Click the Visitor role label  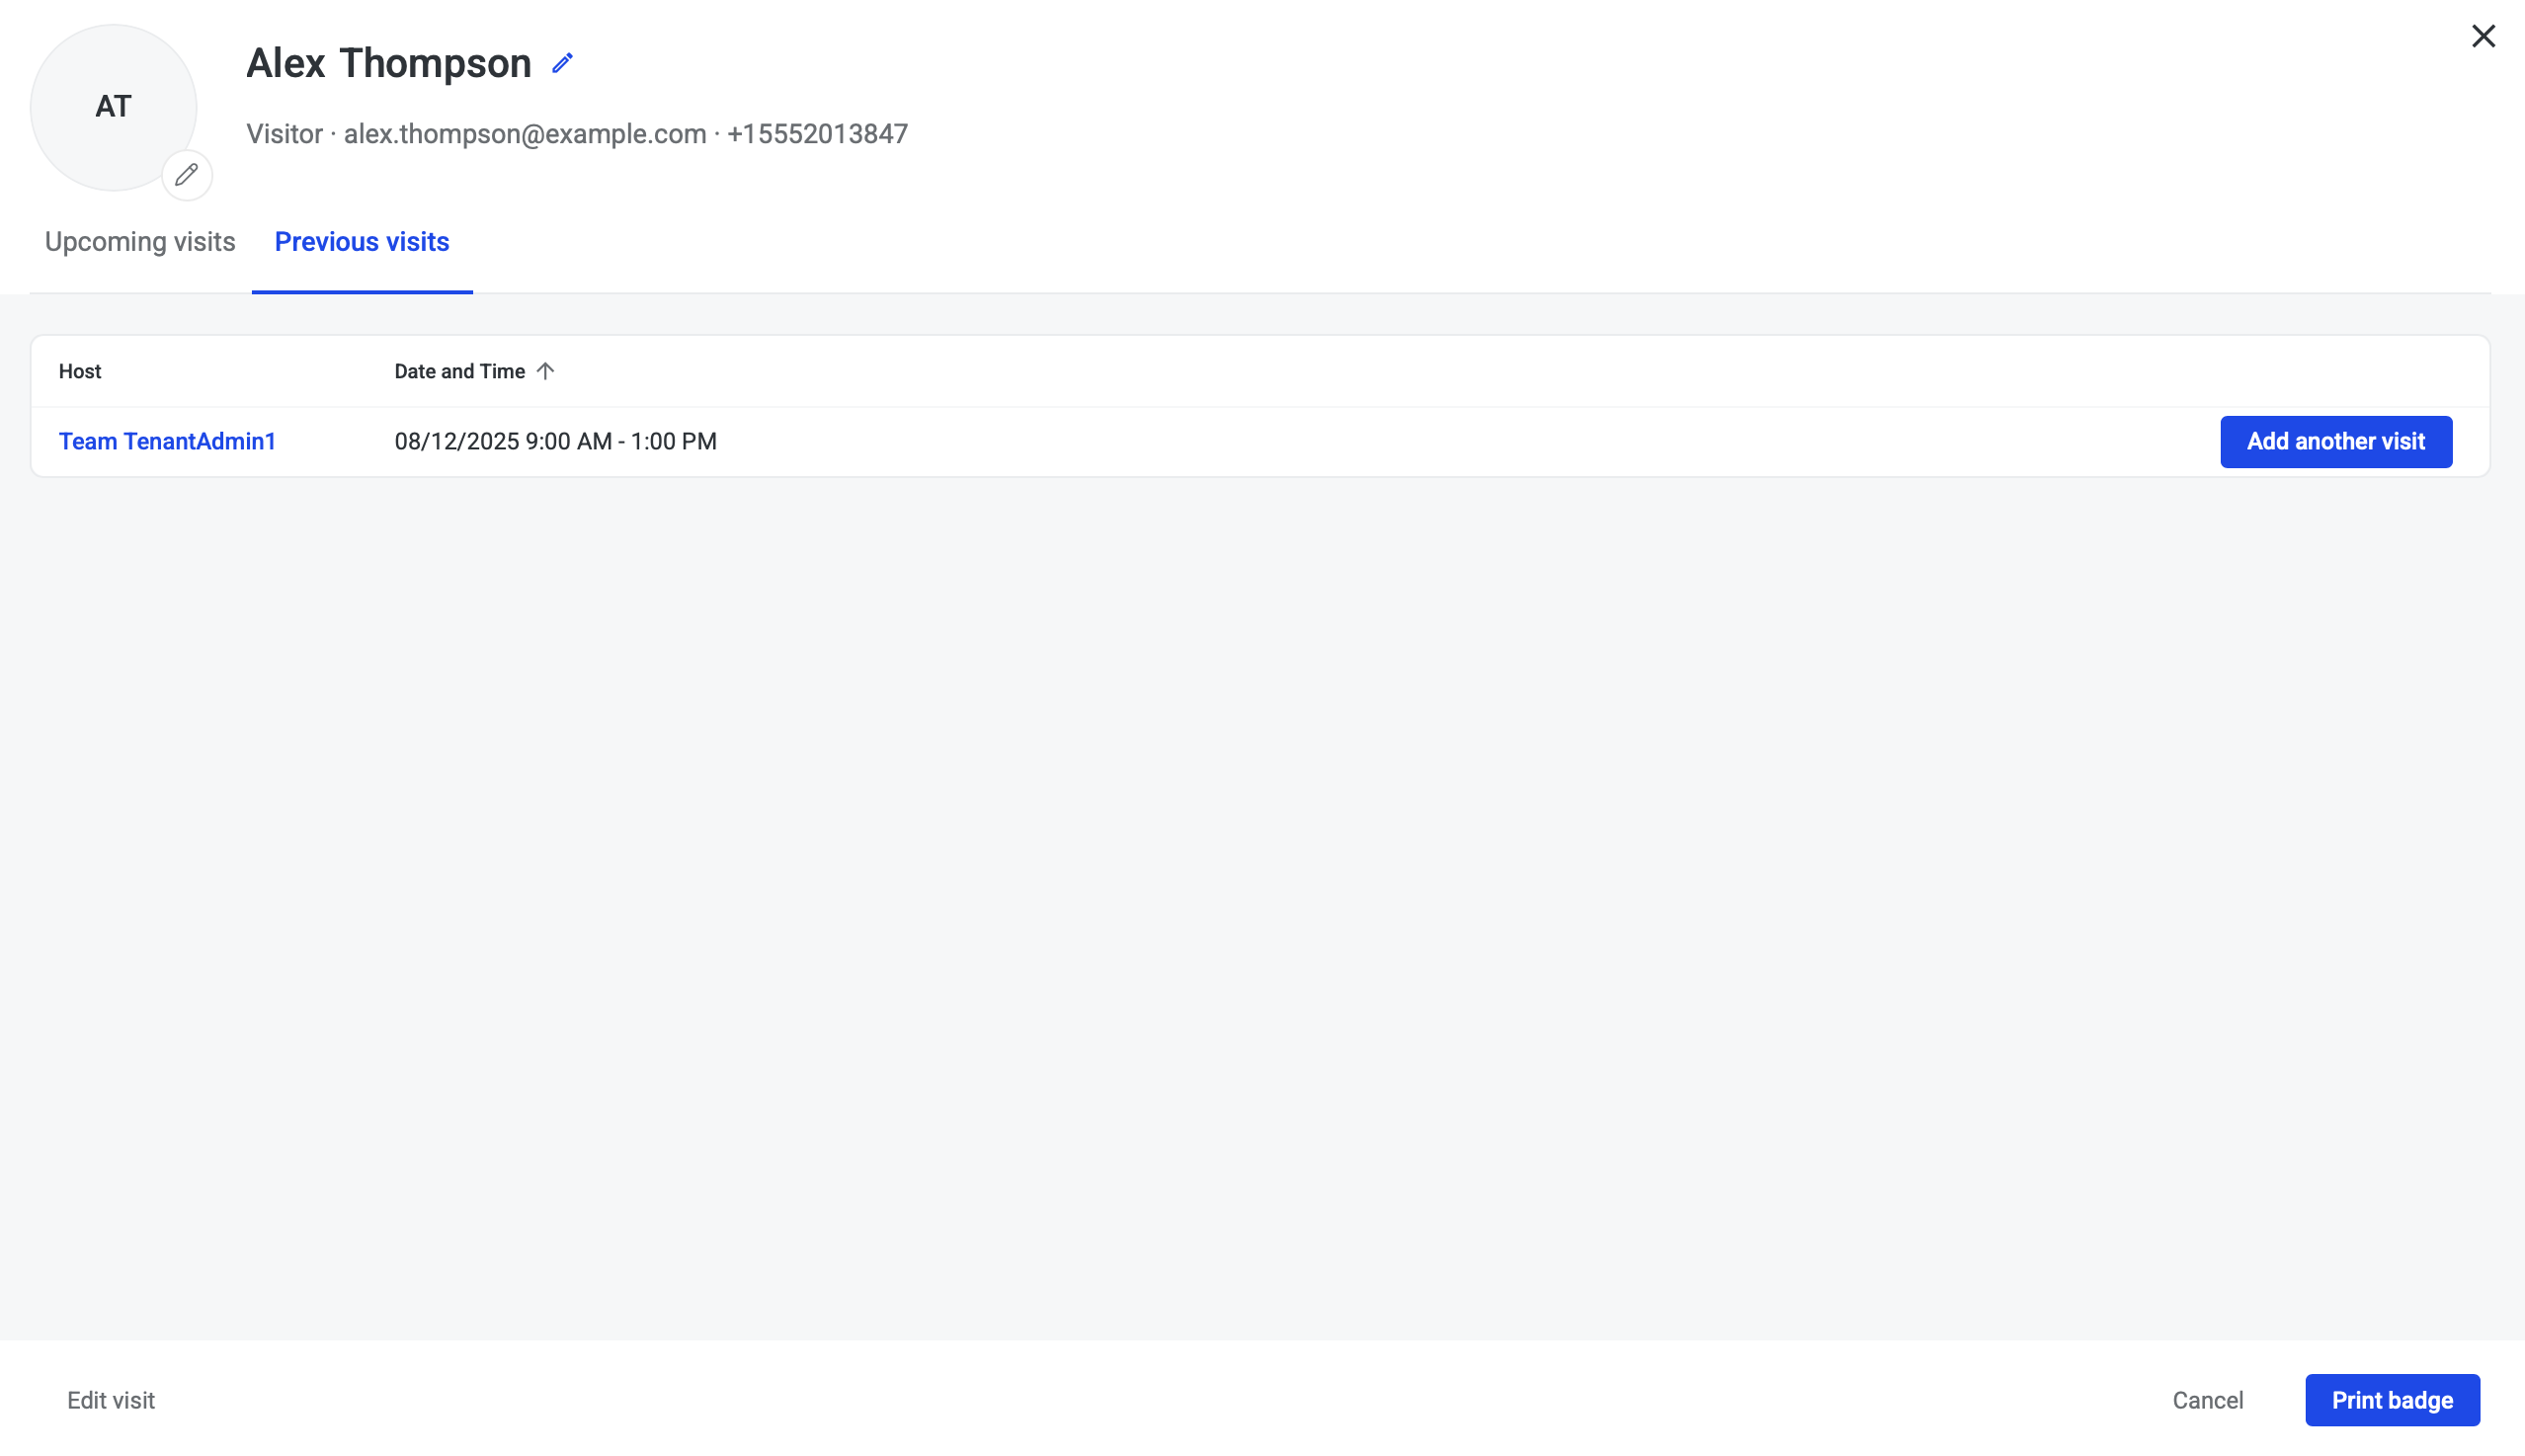(x=284, y=134)
